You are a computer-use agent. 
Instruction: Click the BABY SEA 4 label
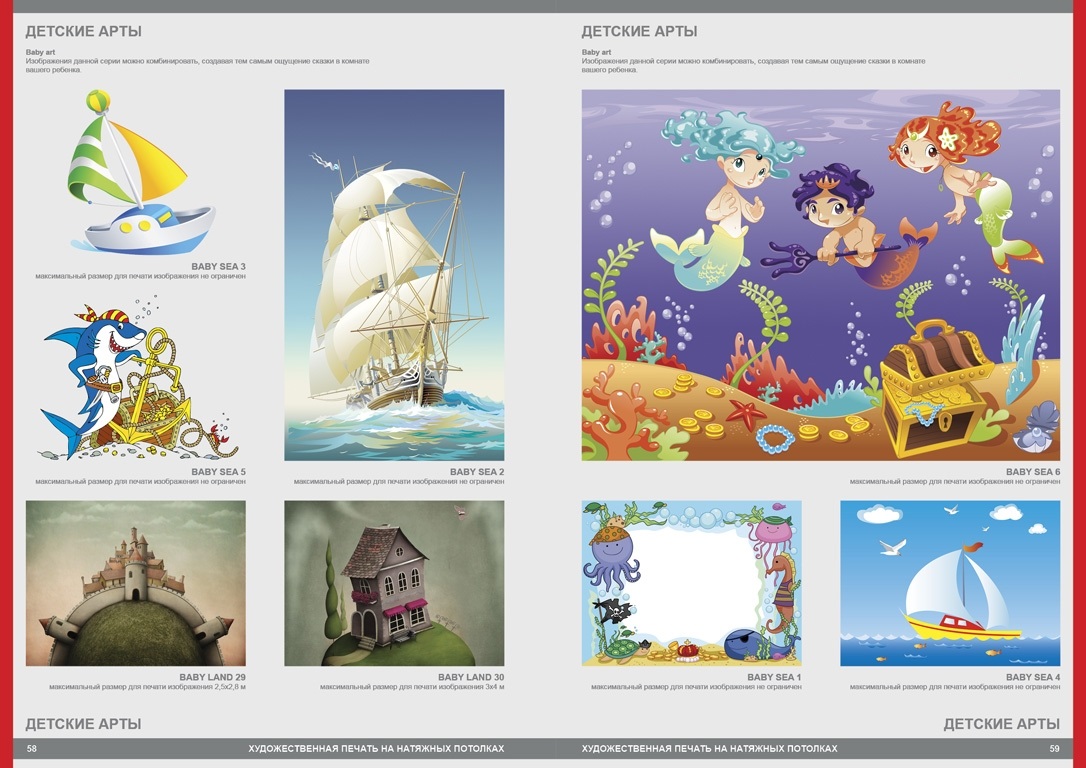1032,678
